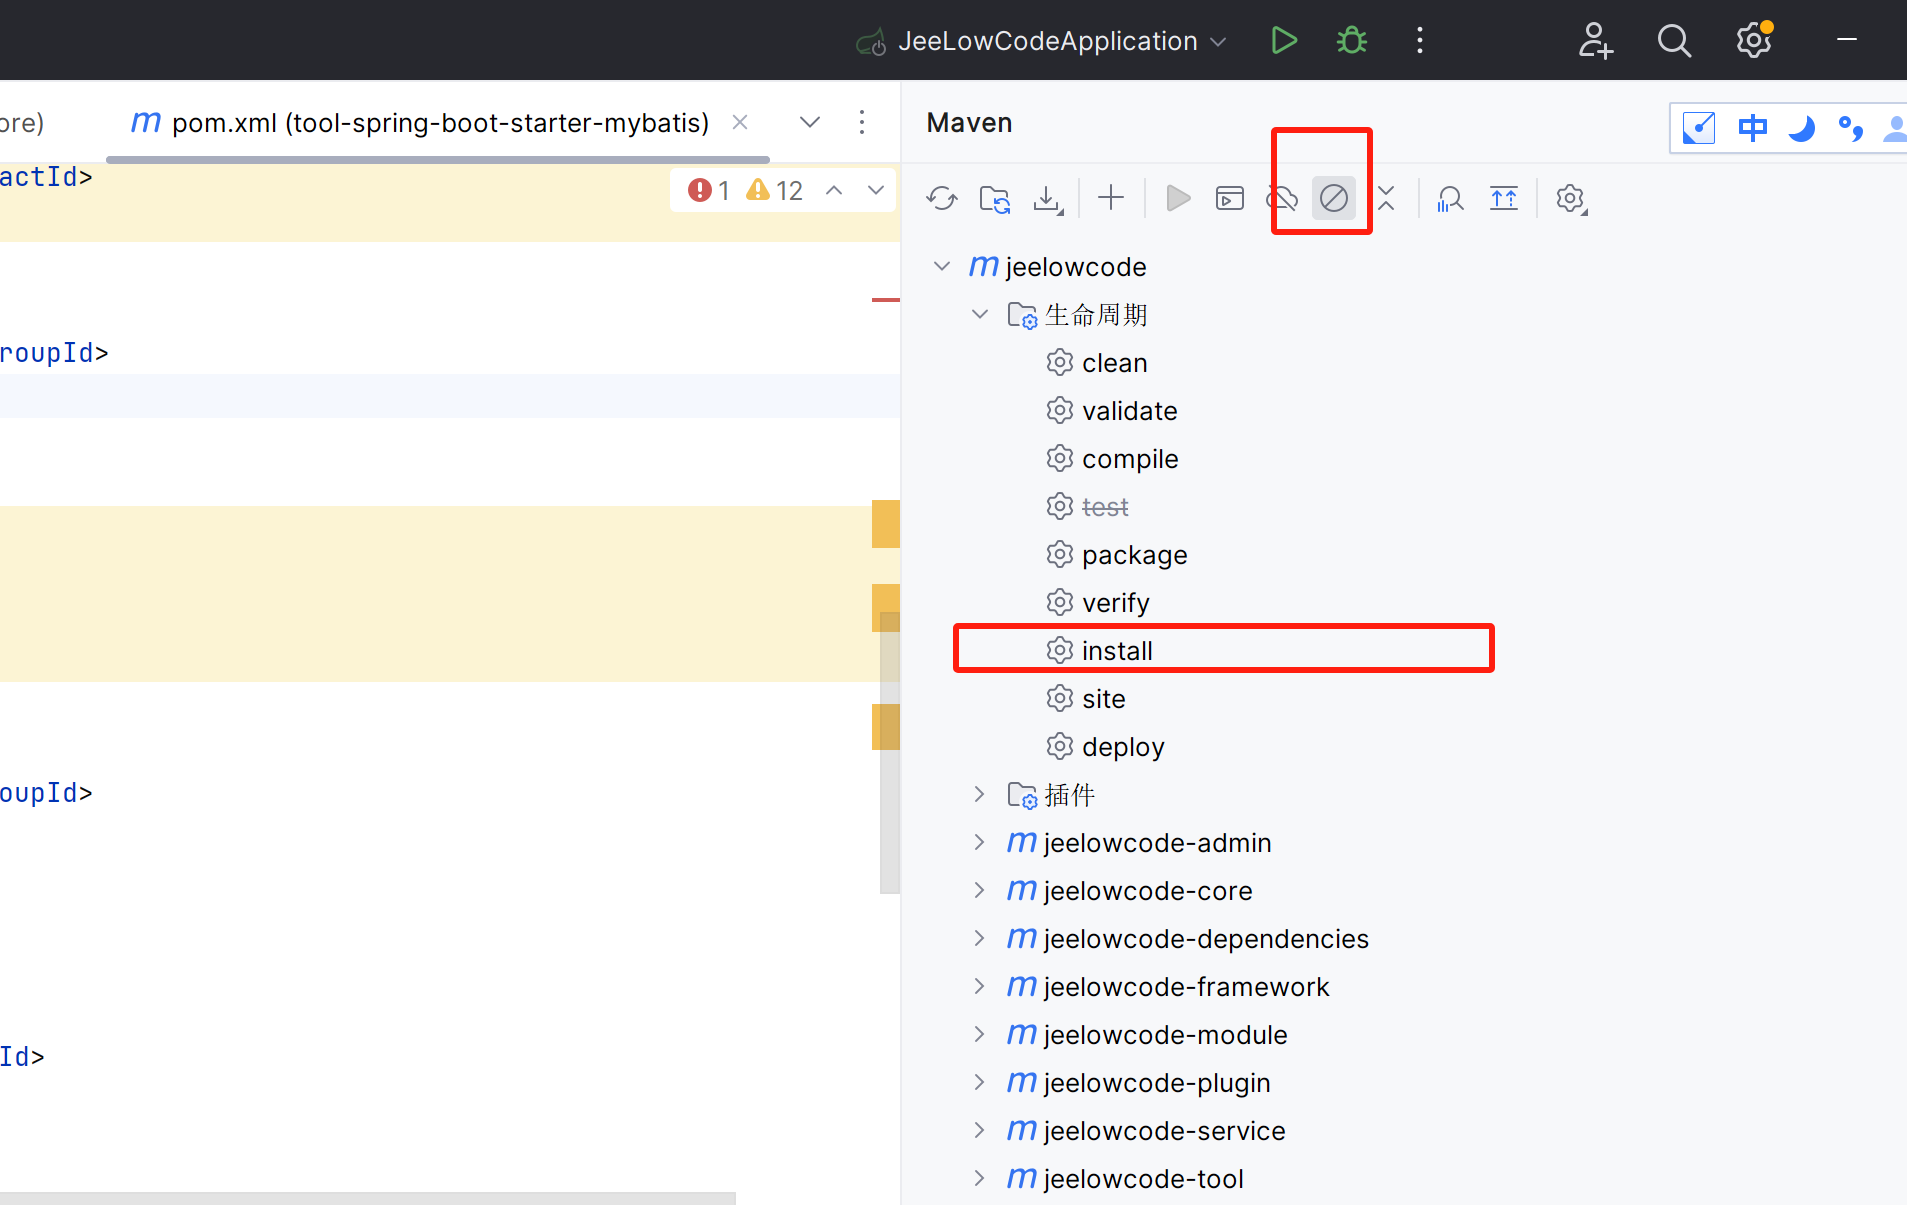The height and width of the screenshot is (1205, 1907).
Task: Click the editor horizontal scrollbar
Action: (367, 1197)
